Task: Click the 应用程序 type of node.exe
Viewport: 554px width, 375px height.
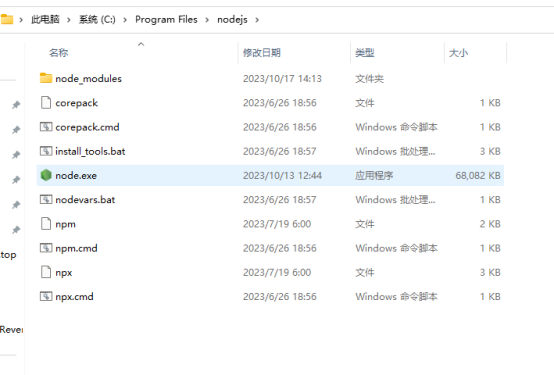Action: pyautogui.click(x=374, y=175)
